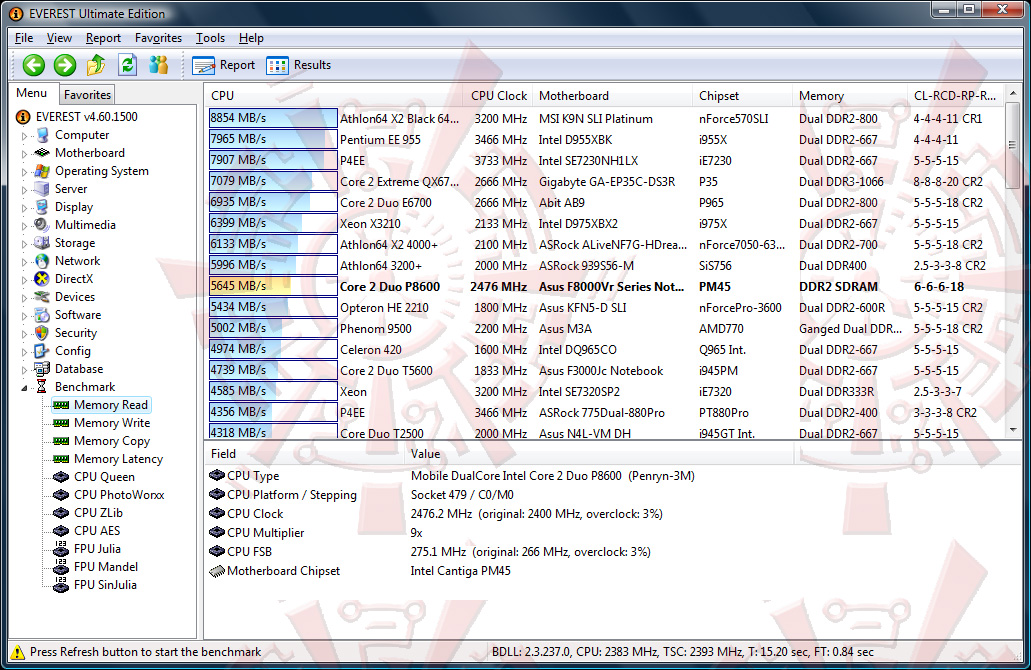Click the Operating System Windows flag icon
This screenshot has height=670, width=1031.
click(x=43, y=171)
